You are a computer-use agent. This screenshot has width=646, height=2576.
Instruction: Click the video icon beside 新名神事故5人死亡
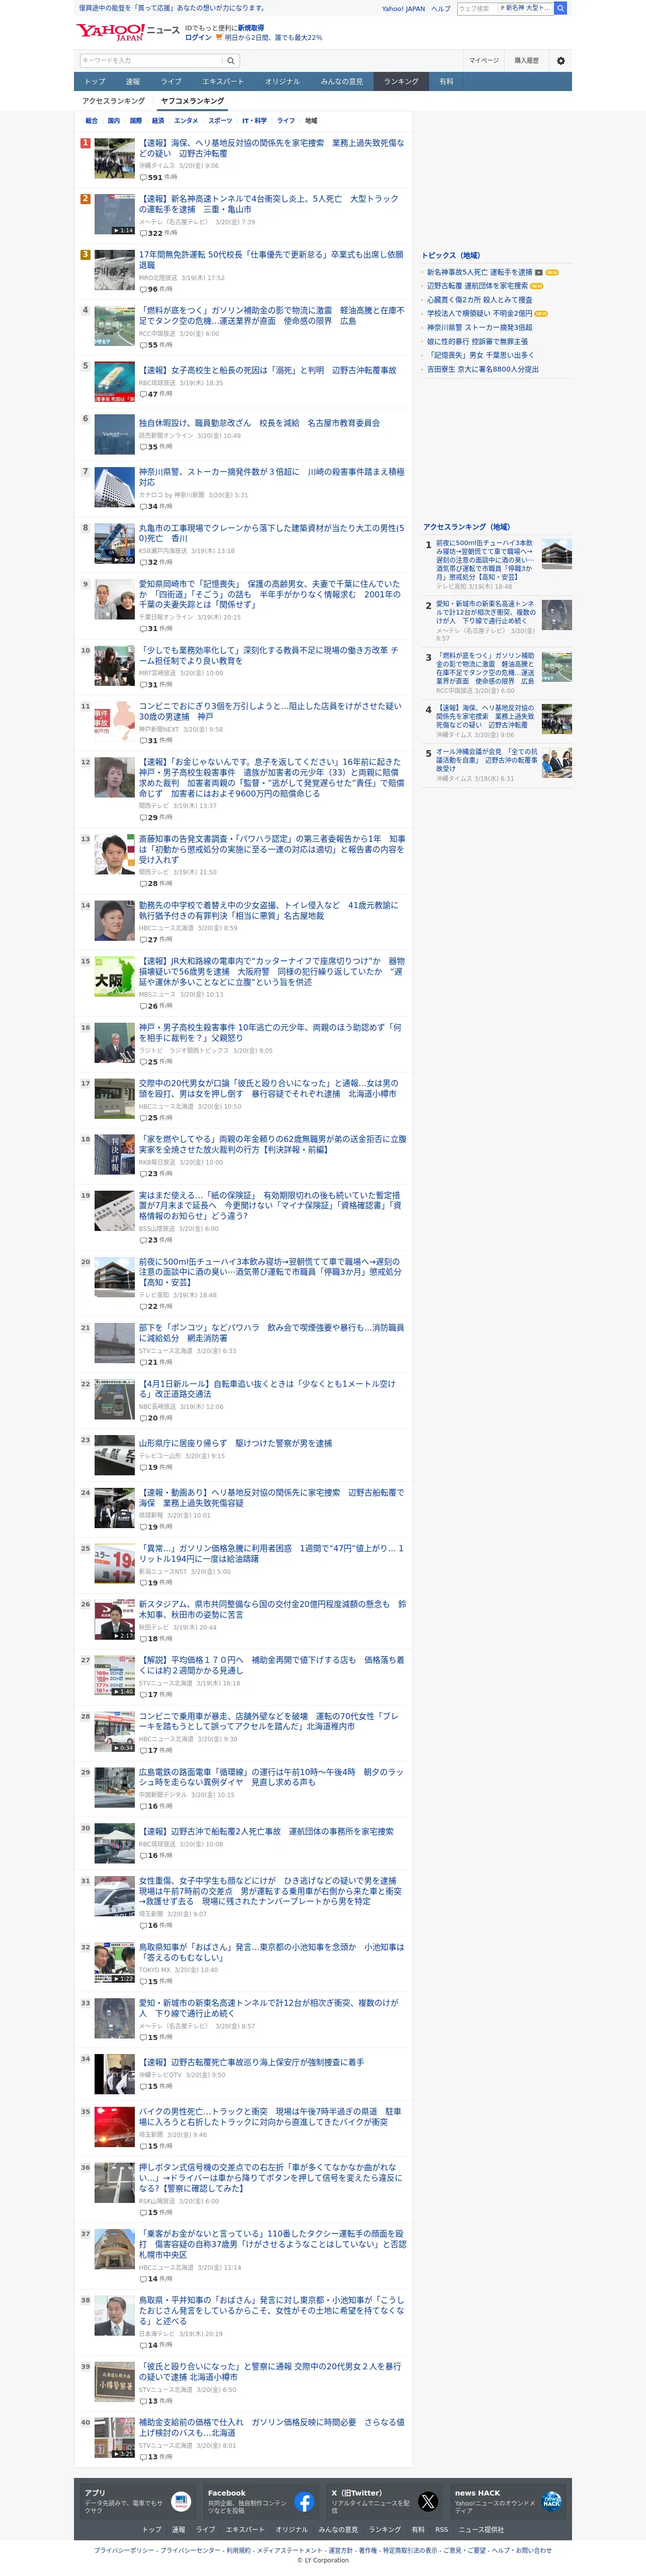point(539,272)
